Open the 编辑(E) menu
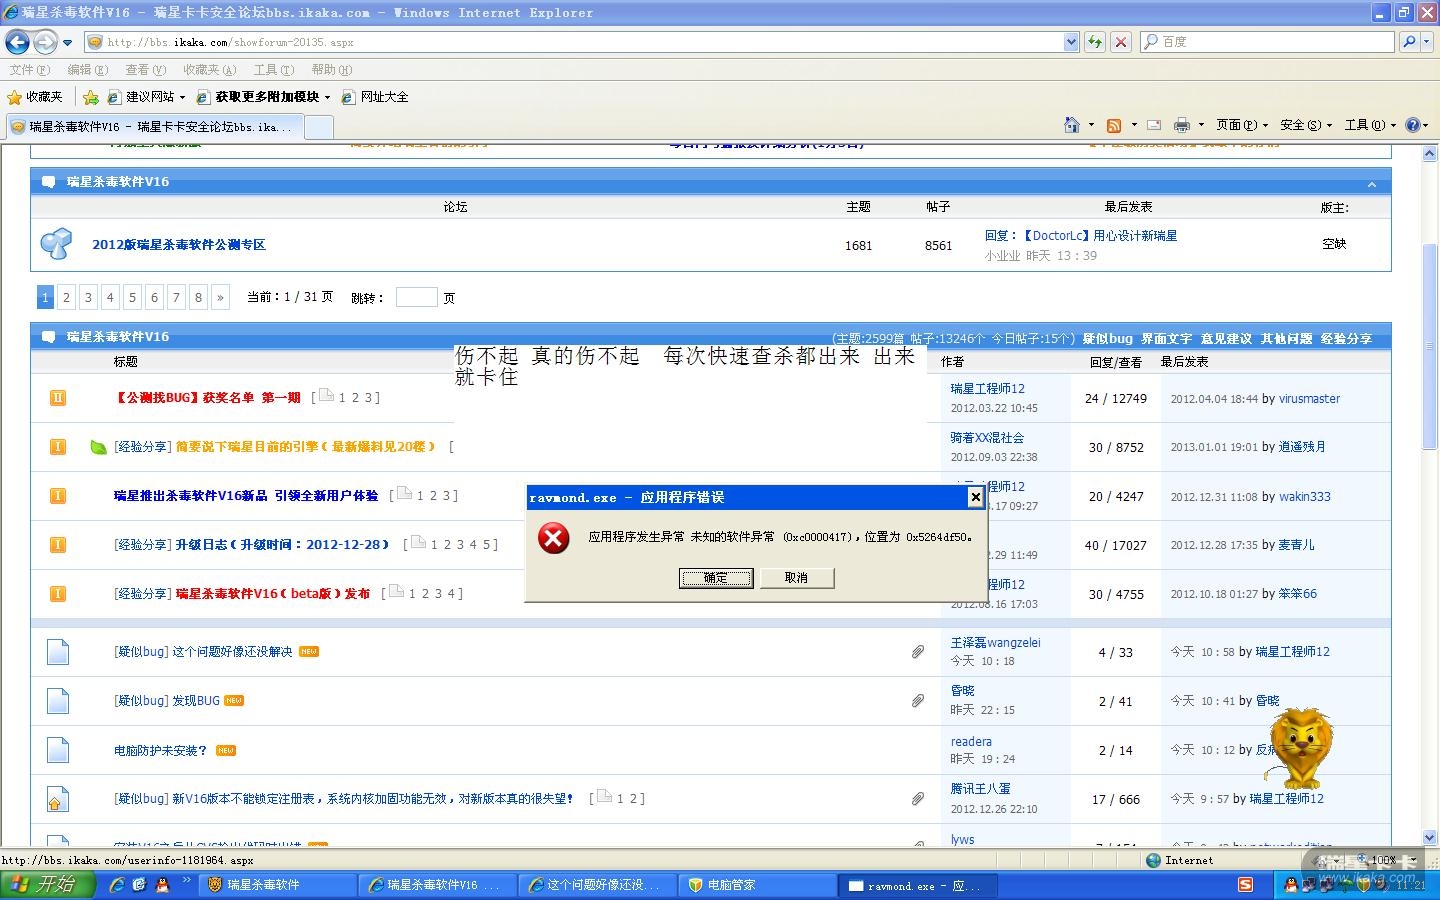The height and width of the screenshot is (900, 1440). click(87, 70)
